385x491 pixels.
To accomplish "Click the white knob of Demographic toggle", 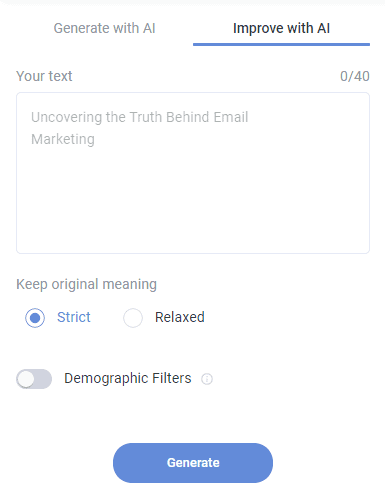I will pos(26,379).
